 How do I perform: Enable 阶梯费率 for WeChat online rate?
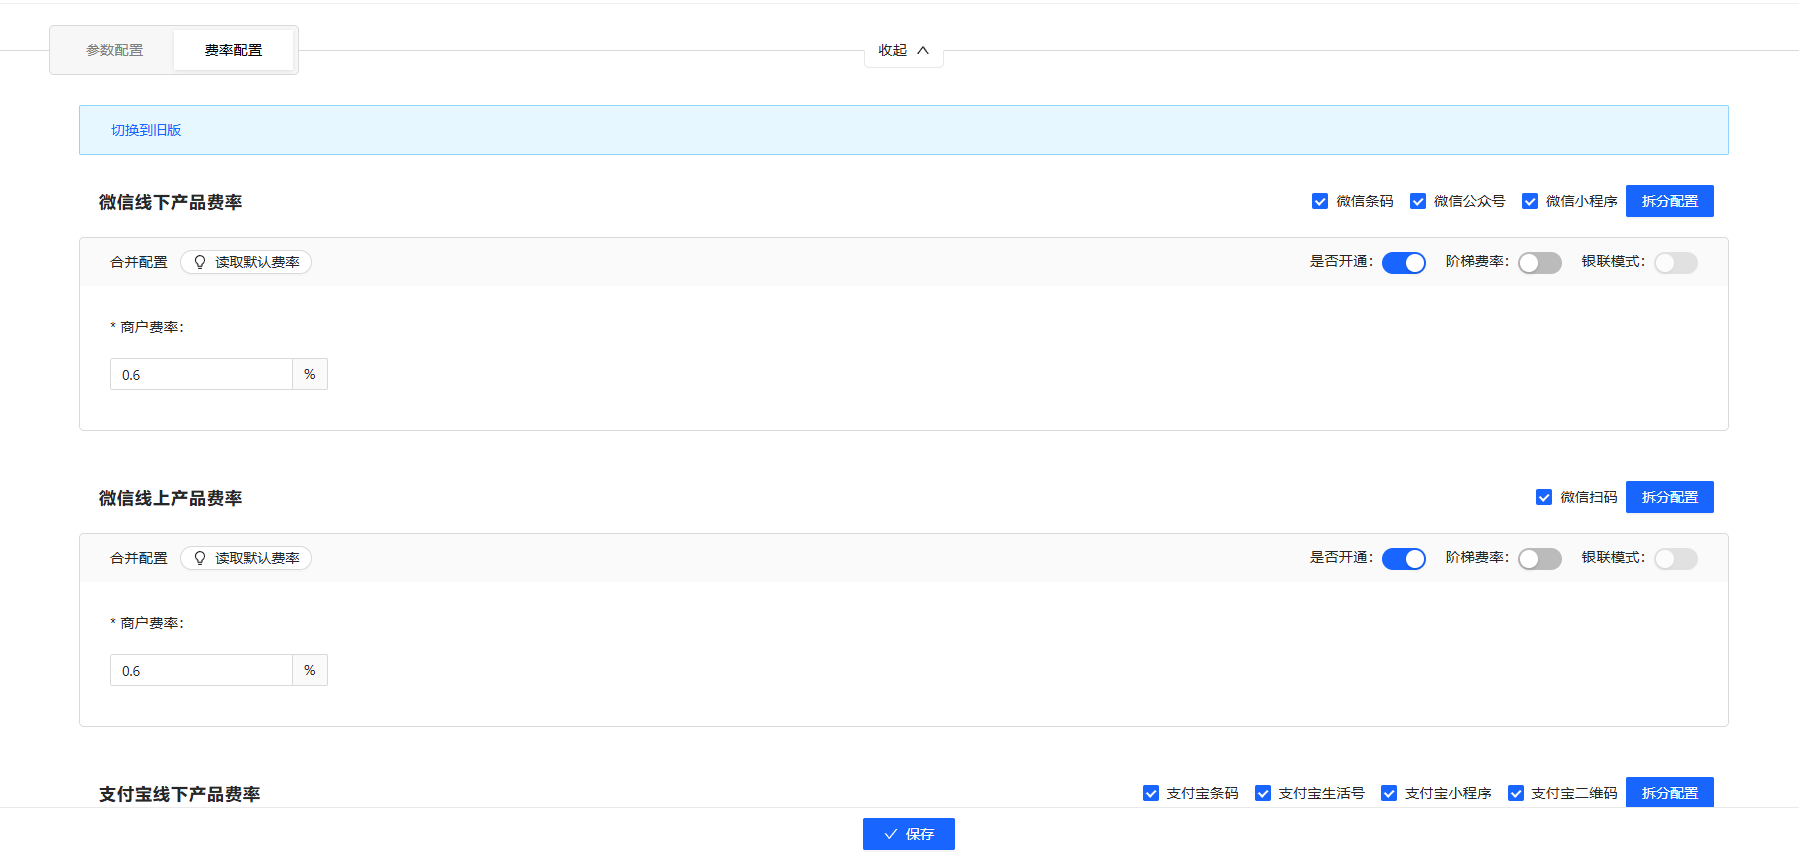(x=1539, y=559)
